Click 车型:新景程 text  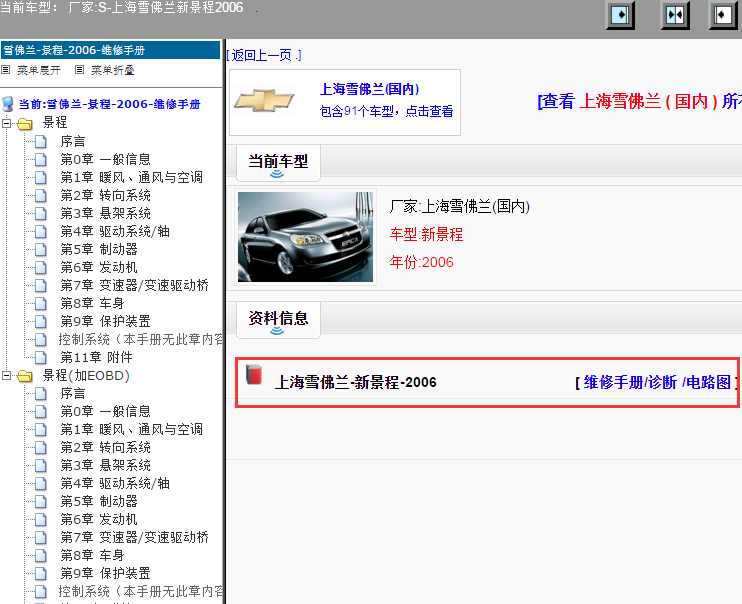[x=426, y=234]
